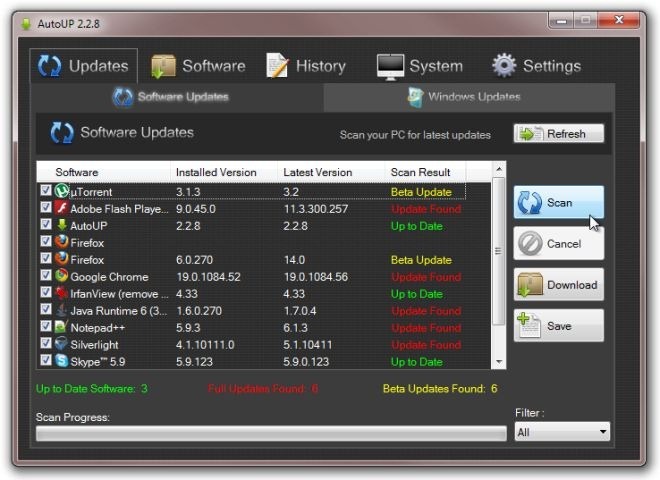660x480 pixels.
Task: Switch to the Windows Updates sub-tab
Action: [469, 97]
